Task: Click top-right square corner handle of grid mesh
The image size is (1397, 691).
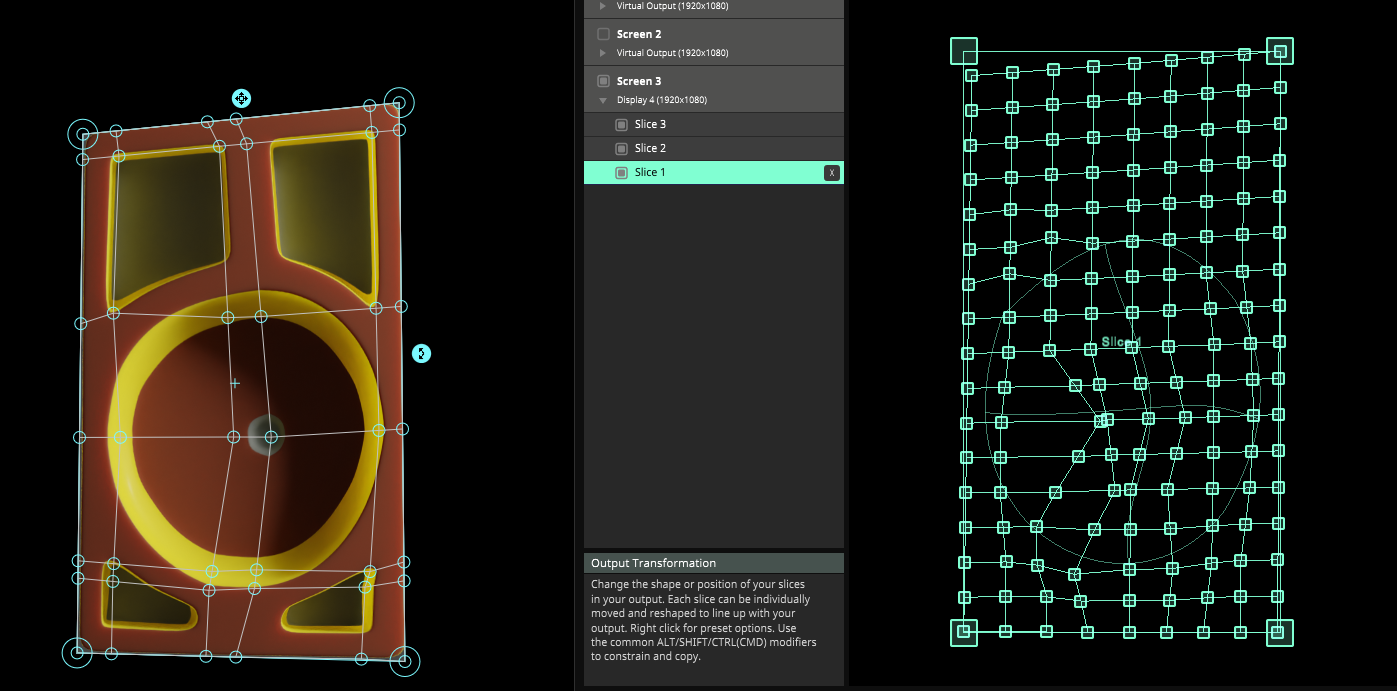Action: pyautogui.click(x=1279, y=51)
